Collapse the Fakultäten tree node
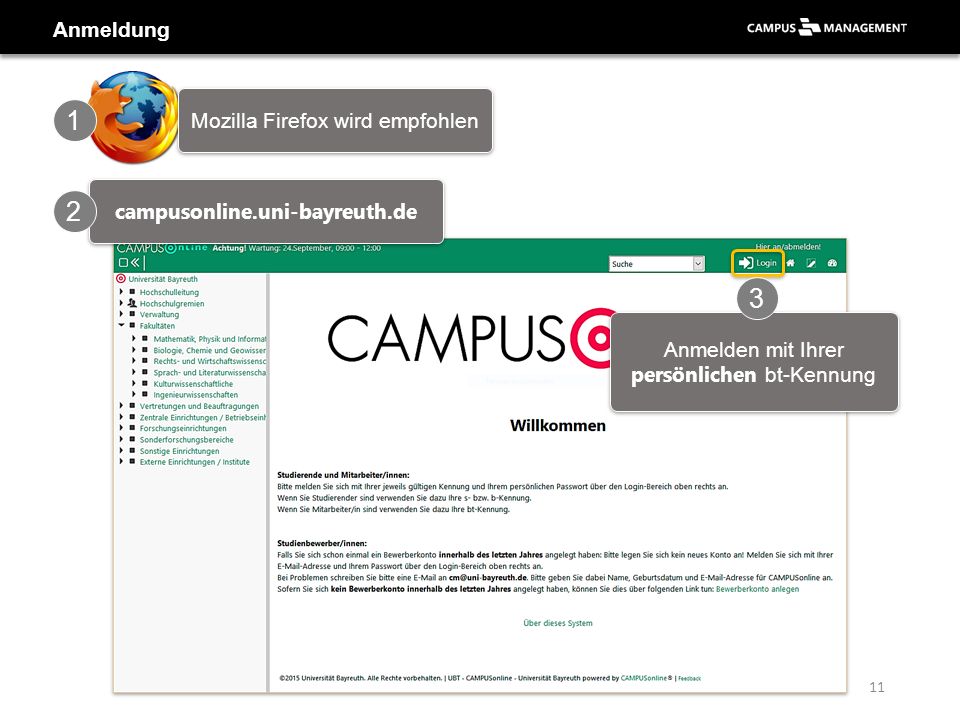Viewport: 960px width, 720px height. coord(121,326)
